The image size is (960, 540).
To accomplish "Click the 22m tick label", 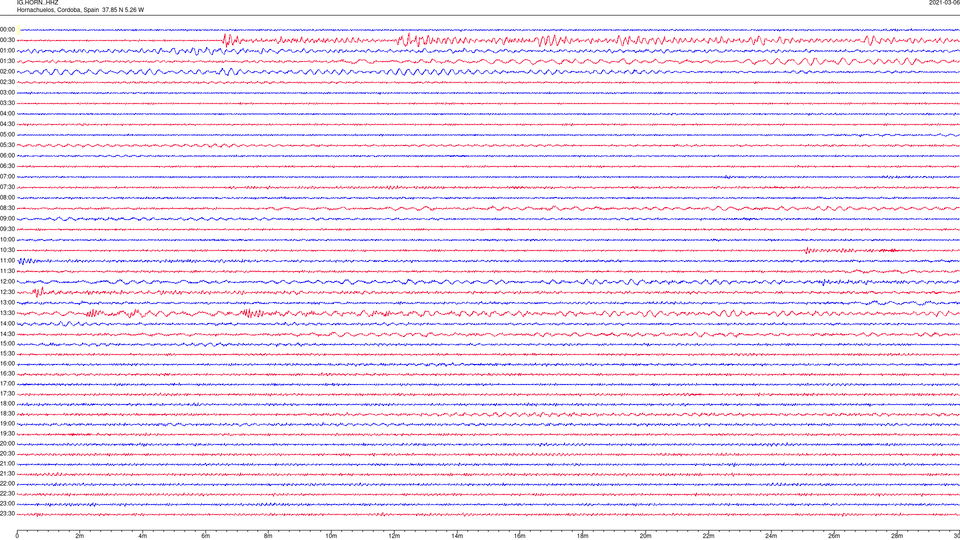I will 708,536.
